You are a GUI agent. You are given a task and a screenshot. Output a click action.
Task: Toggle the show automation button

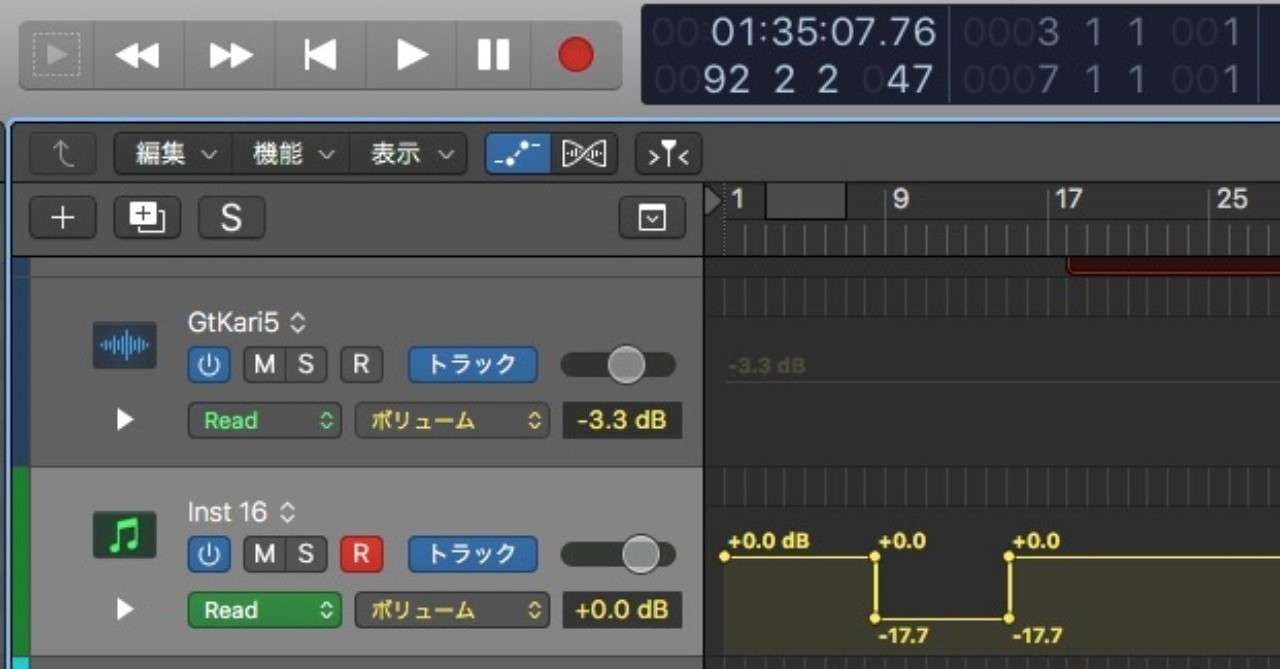(x=517, y=154)
